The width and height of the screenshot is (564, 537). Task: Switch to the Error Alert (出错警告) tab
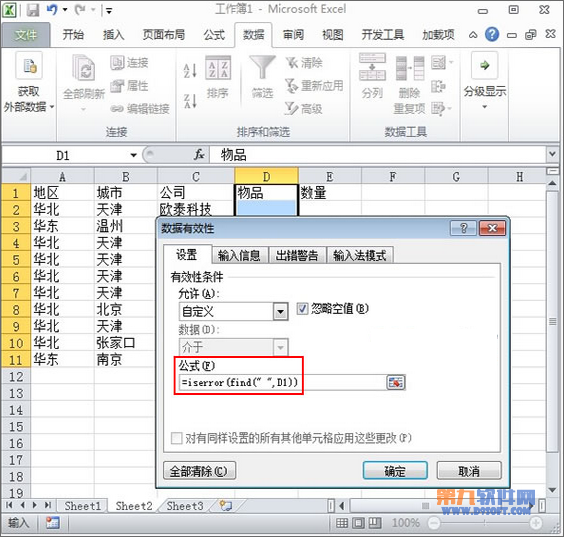297,256
